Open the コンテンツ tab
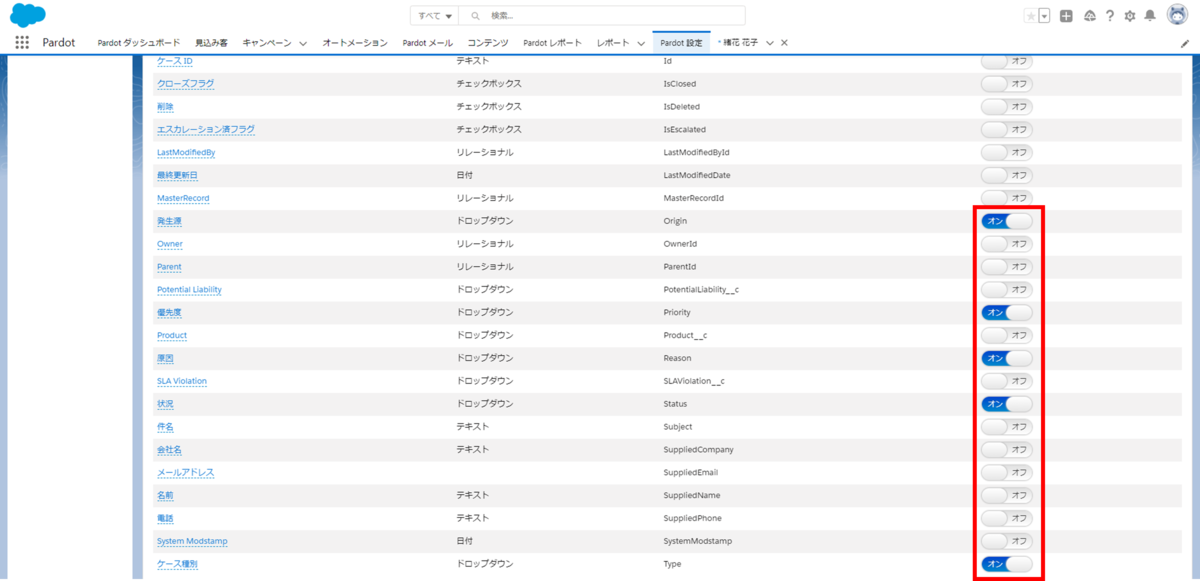Image resolution: width=1200 pixels, height=581 pixels. tap(488, 43)
